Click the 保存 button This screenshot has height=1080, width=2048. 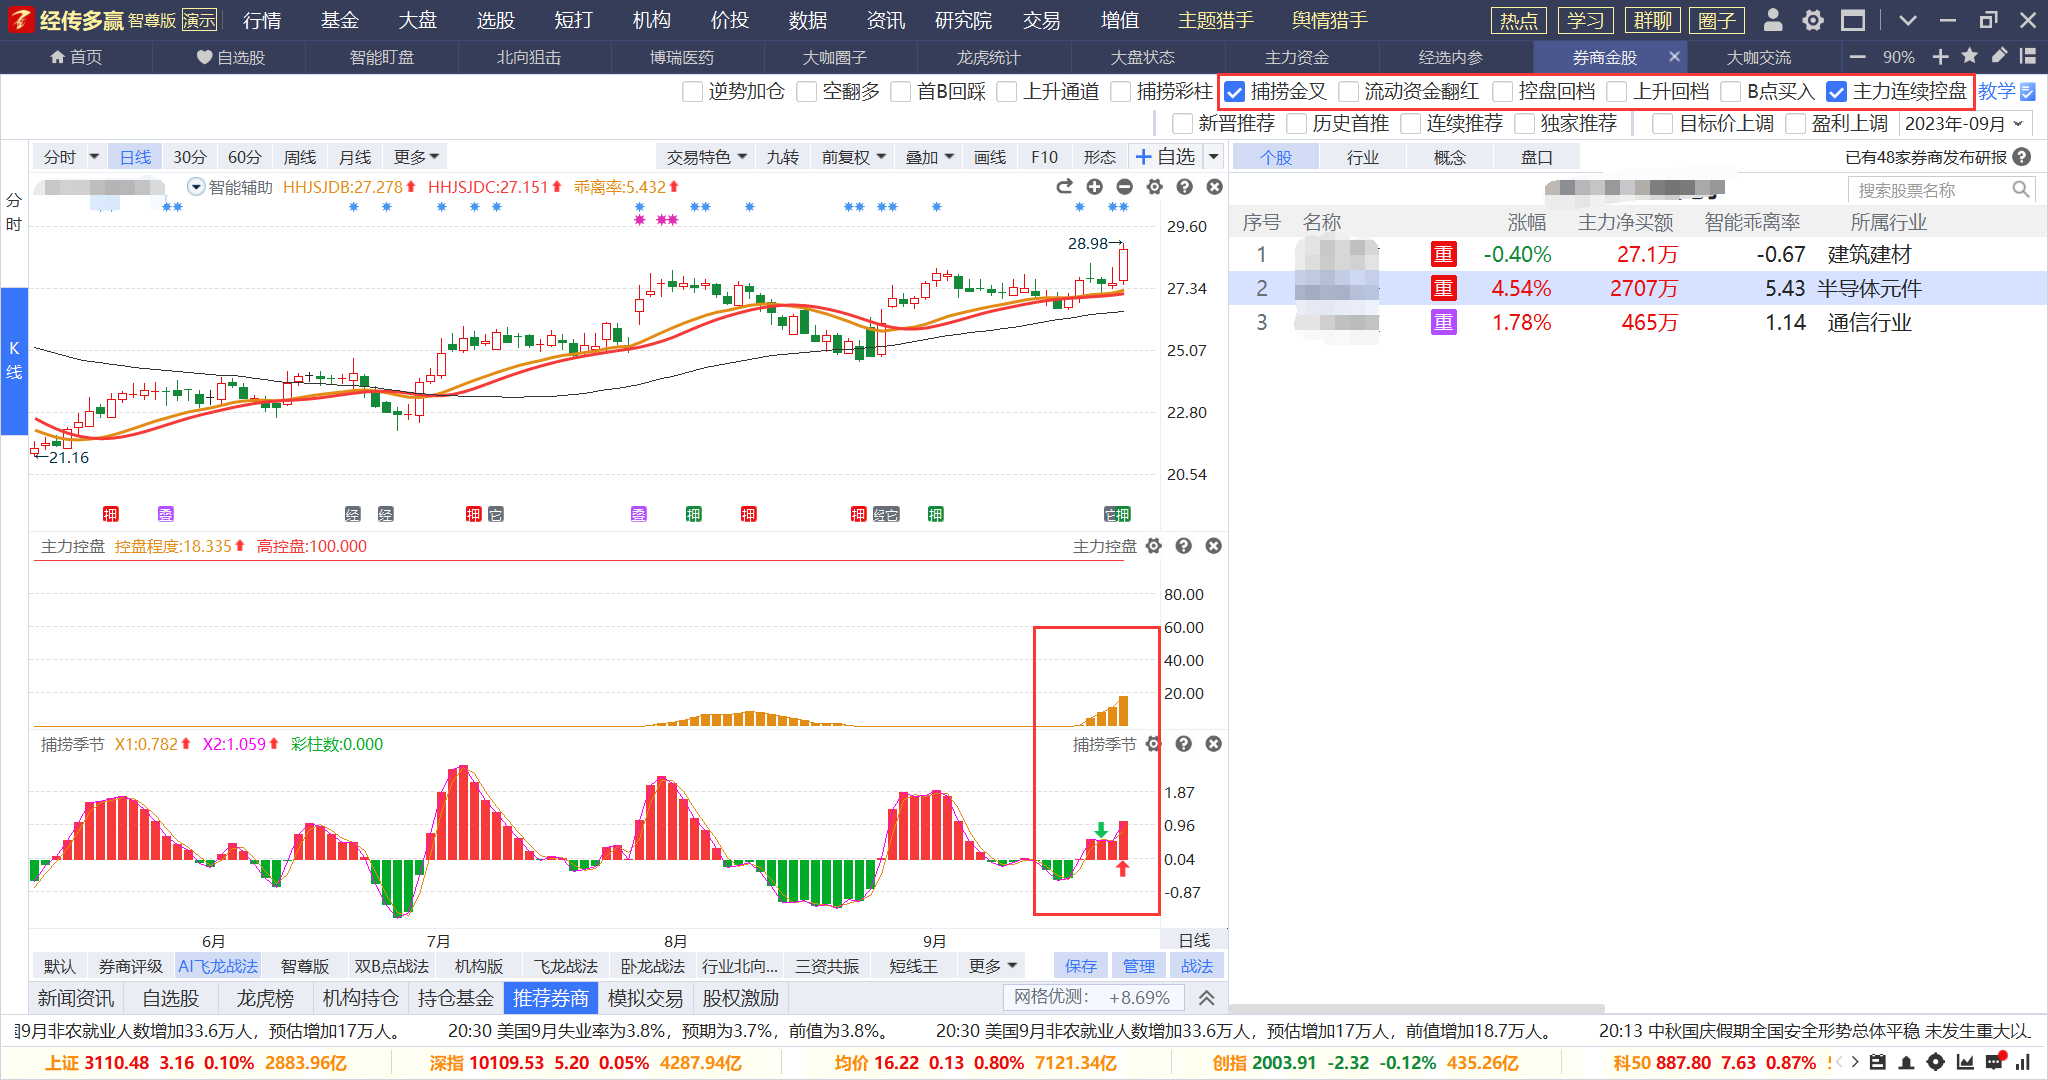pos(1080,966)
